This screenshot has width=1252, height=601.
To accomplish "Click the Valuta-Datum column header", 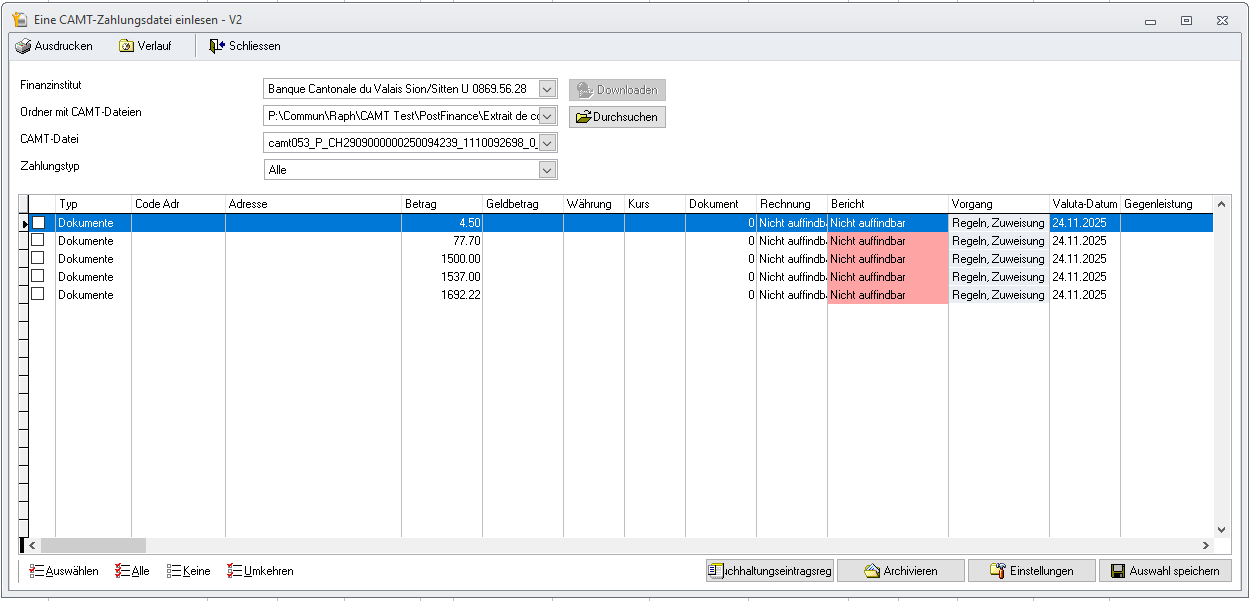I will coord(1084,204).
